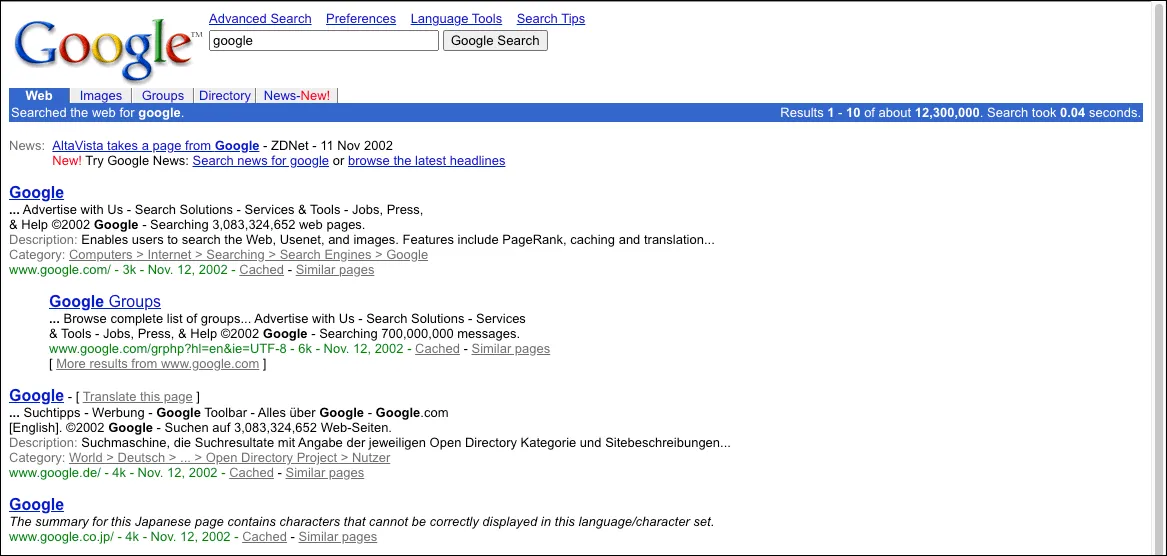Click the 'Suchmaschine, die Suchresultate' description text
The width and height of the screenshot is (1167, 556).
406,443
